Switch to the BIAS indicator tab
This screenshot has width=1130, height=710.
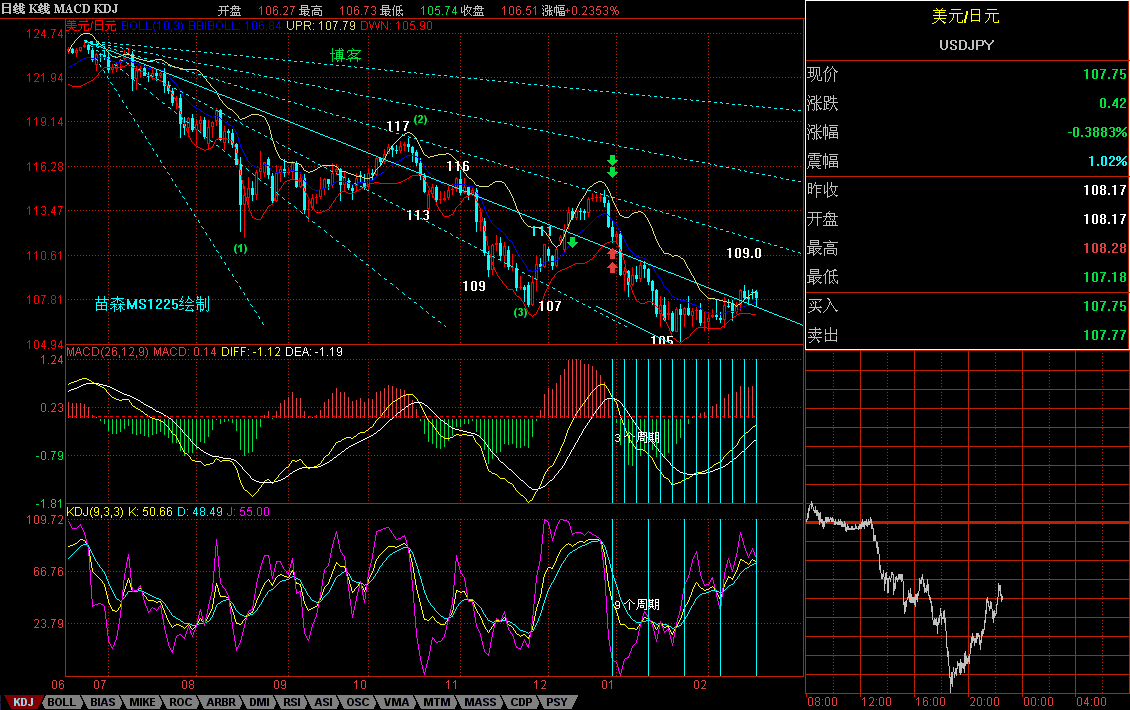[x=102, y=702]
